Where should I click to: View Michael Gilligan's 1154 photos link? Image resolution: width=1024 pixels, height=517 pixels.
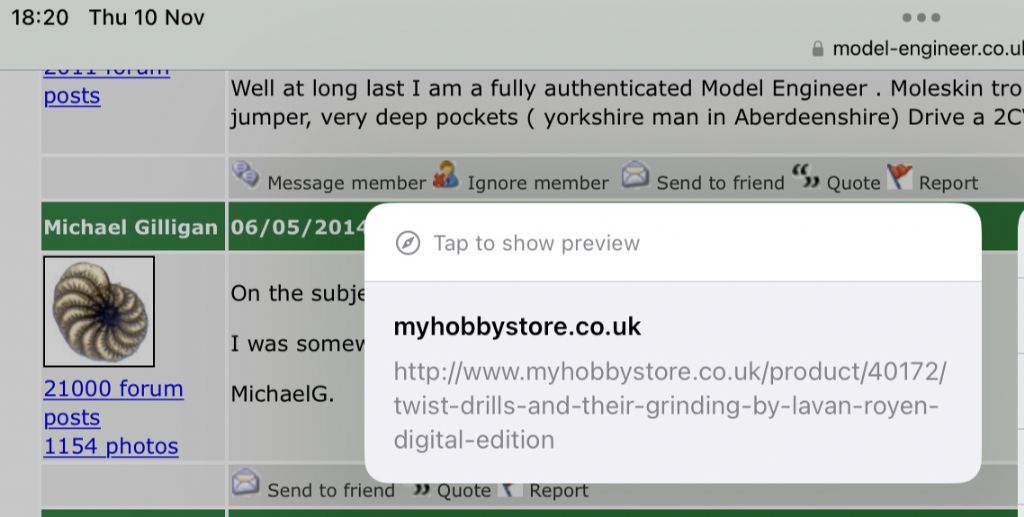pos(111,446)
